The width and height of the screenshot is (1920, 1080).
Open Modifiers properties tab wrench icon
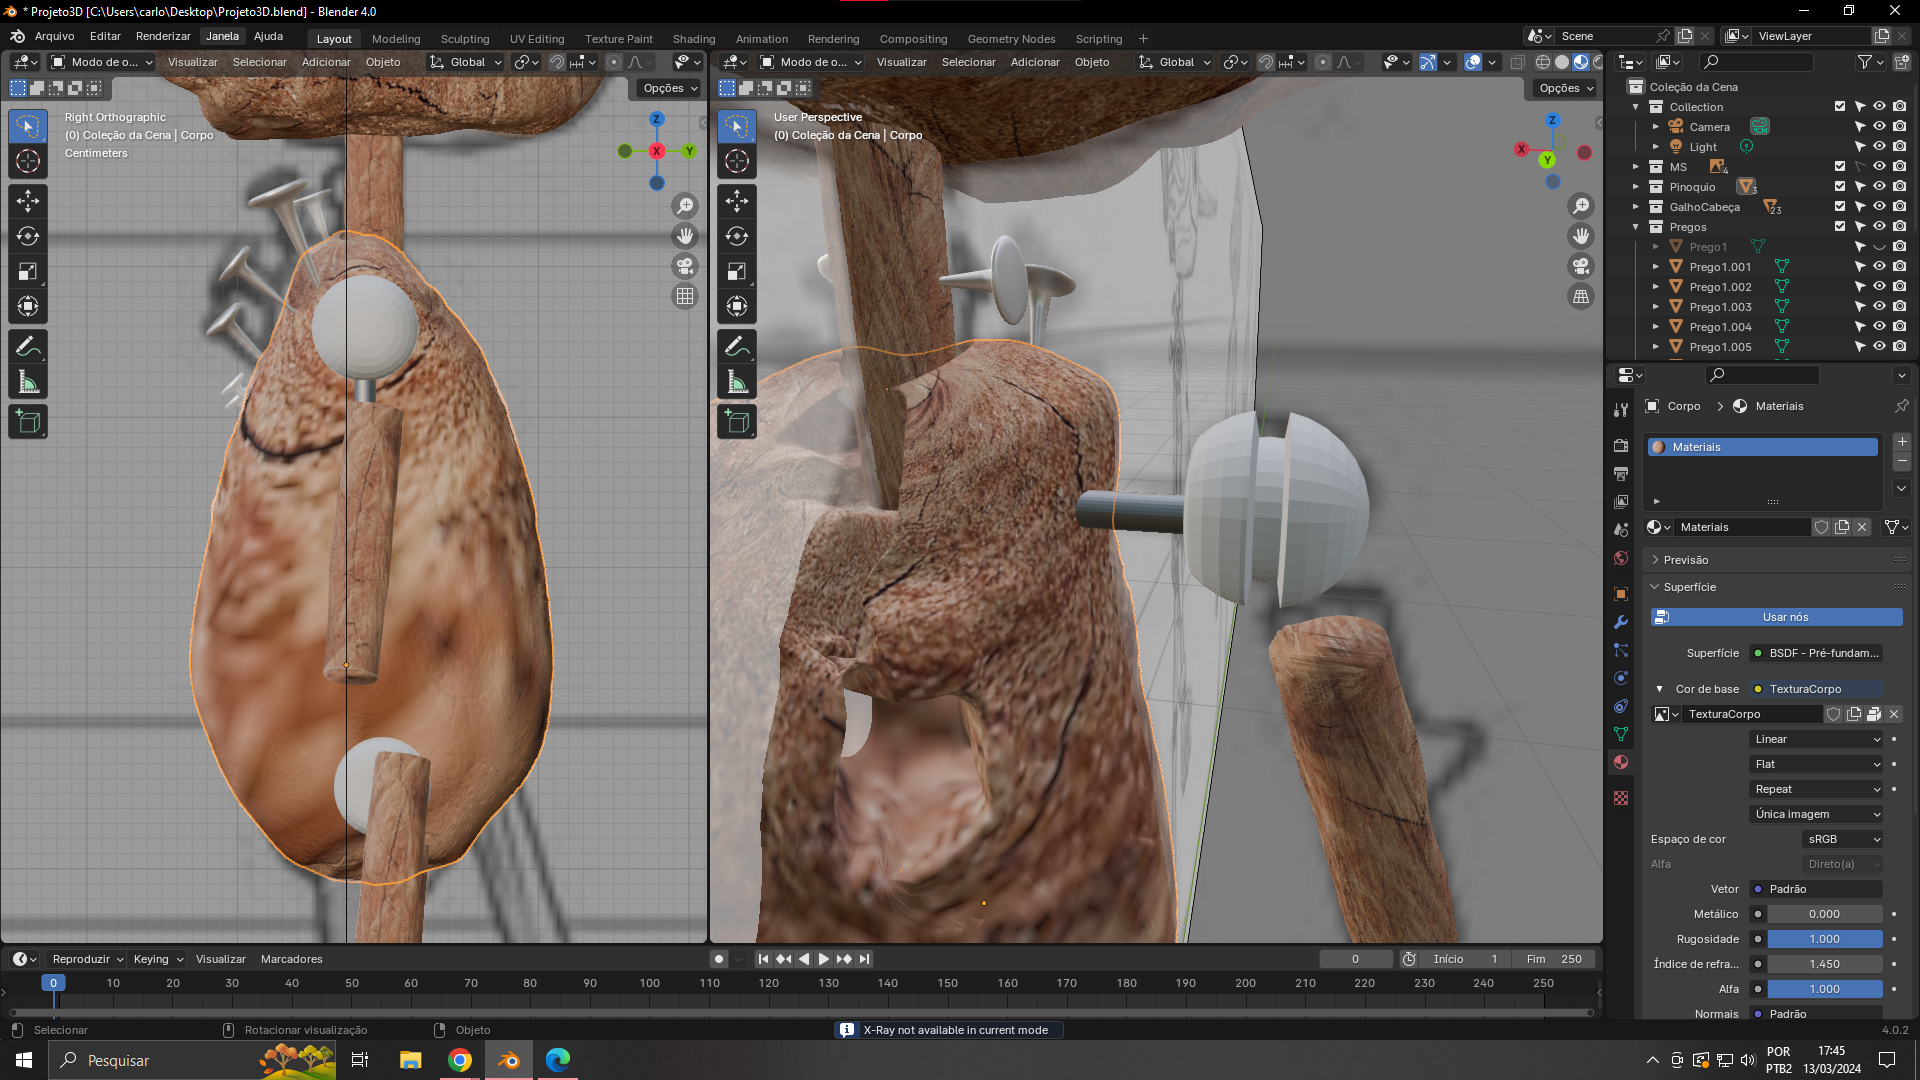coord(1621,622)
